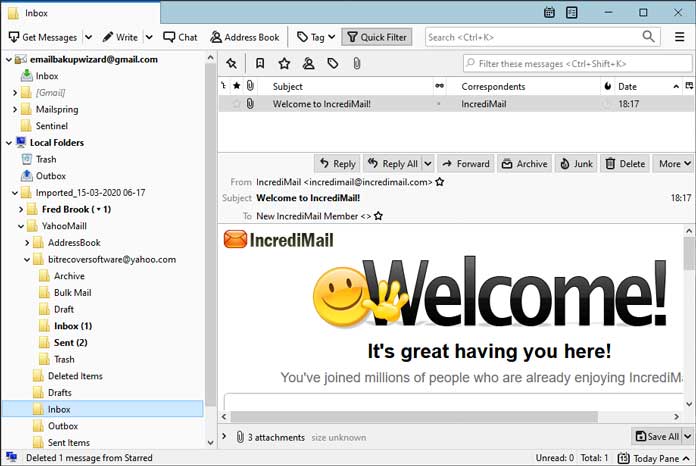Sort by junk status column icon
Viewport: 696px width, 466px height.
[608, 86]
